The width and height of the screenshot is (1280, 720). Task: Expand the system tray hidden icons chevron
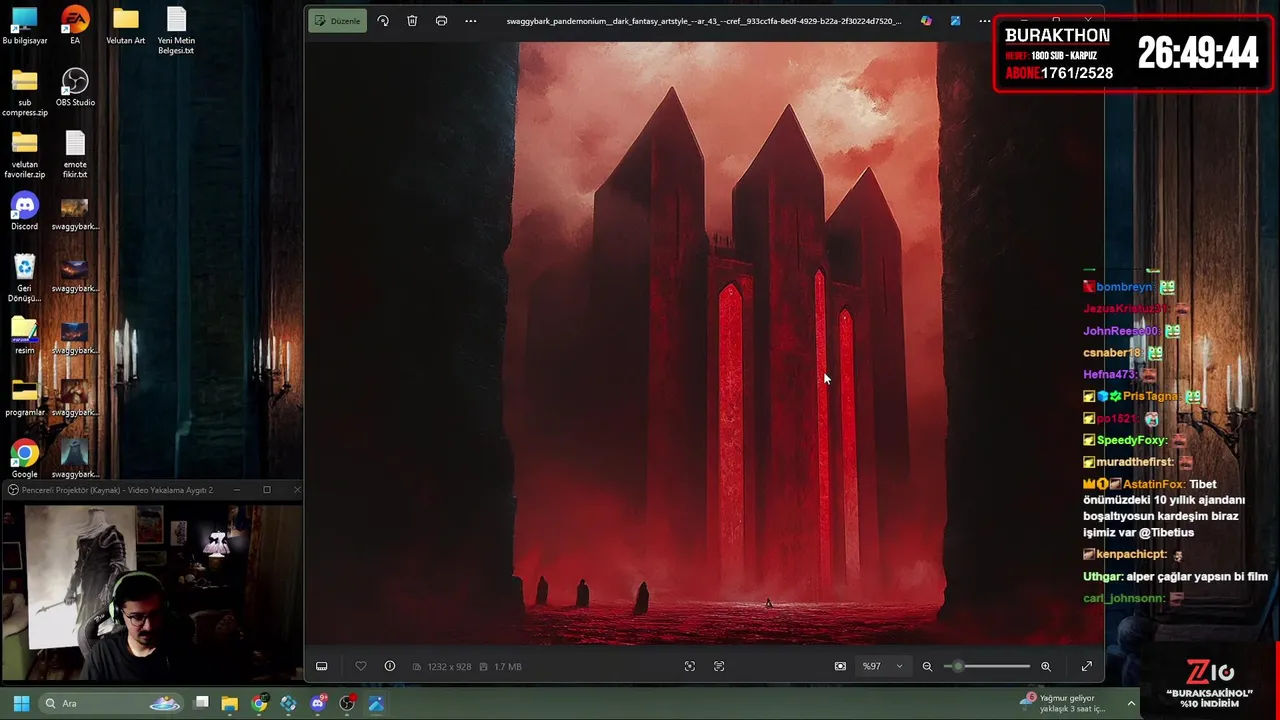point(1131,704)
